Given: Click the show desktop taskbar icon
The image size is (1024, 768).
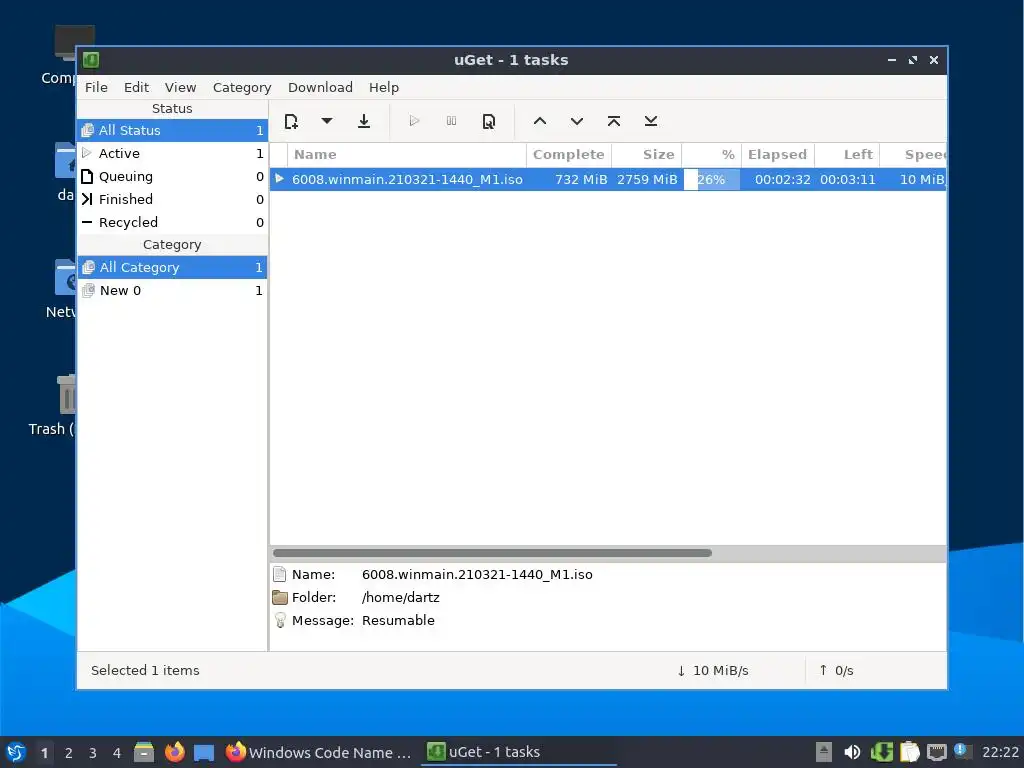Looking at the screenshot, I should click(204, 753).
